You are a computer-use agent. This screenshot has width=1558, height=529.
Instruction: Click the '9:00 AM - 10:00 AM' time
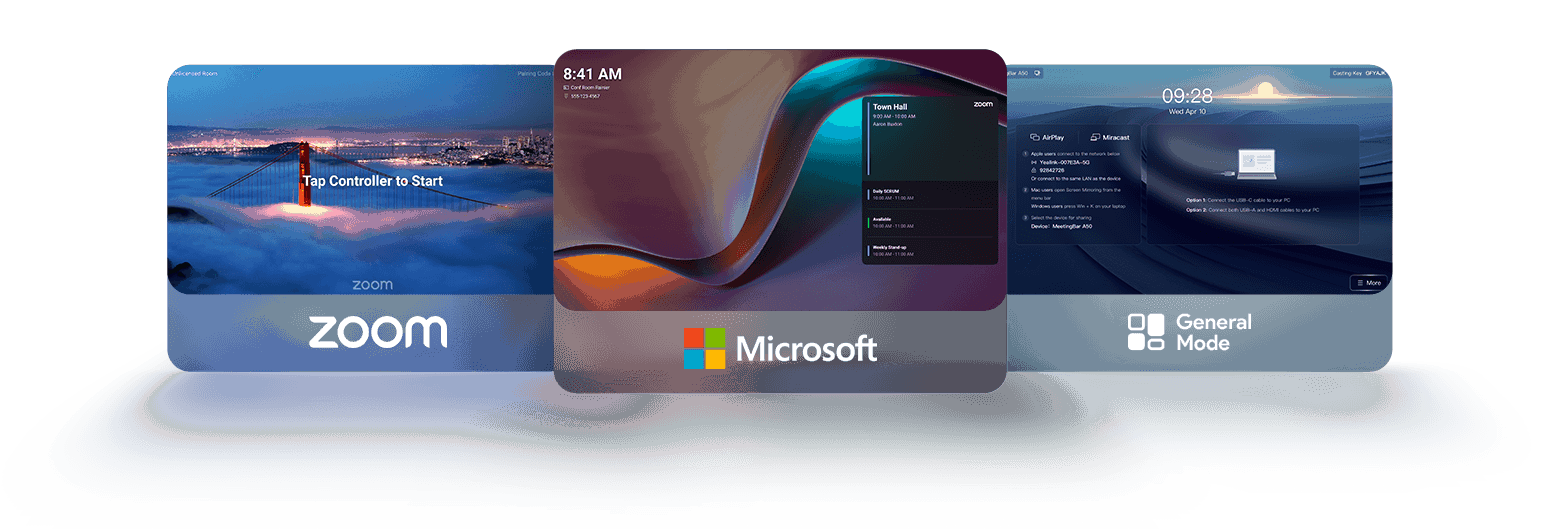click(x=894, y=116)
